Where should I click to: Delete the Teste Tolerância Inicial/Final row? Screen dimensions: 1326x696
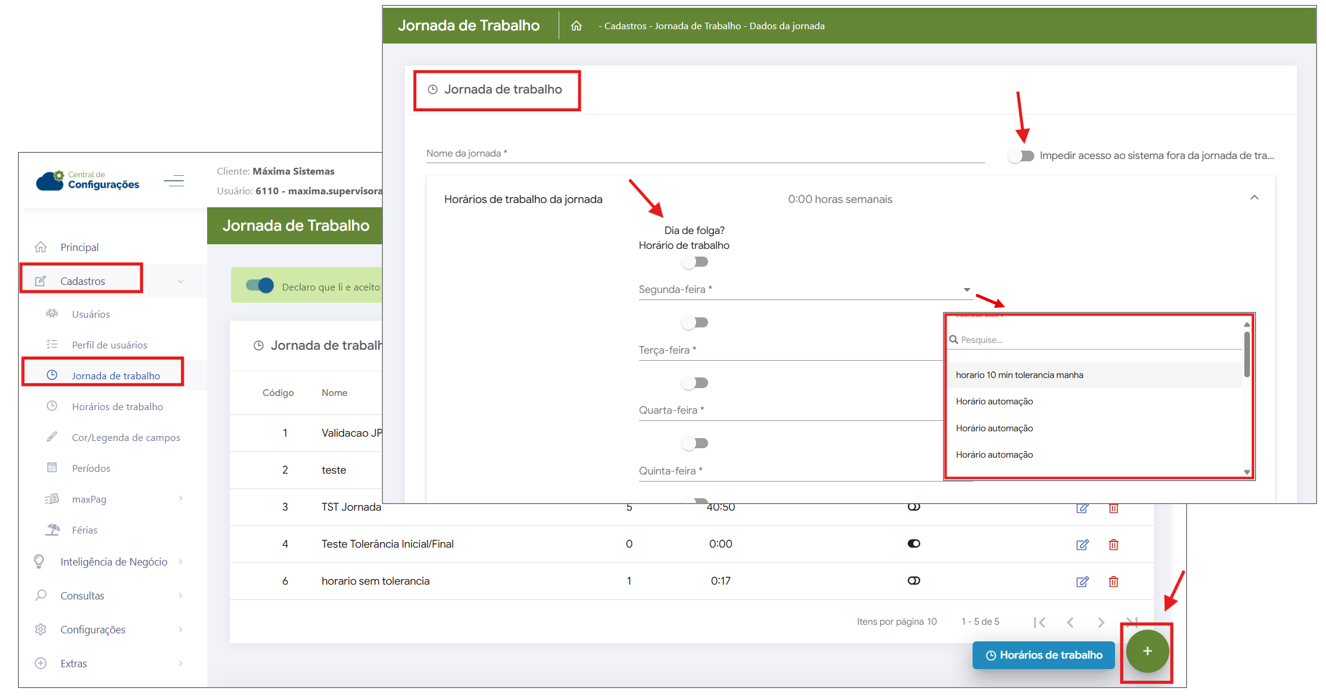click(x=1113, y=545)
